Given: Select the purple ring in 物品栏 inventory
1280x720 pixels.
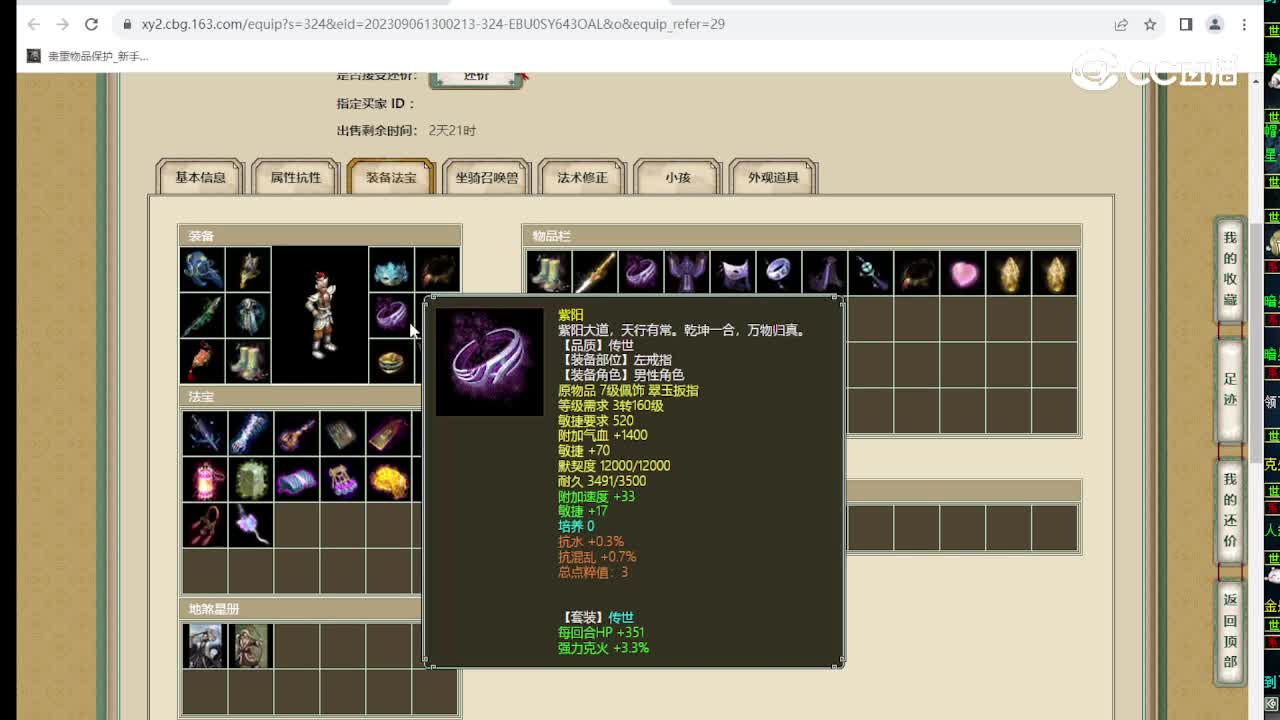Looking at the screenshot, I should point(641,272).
